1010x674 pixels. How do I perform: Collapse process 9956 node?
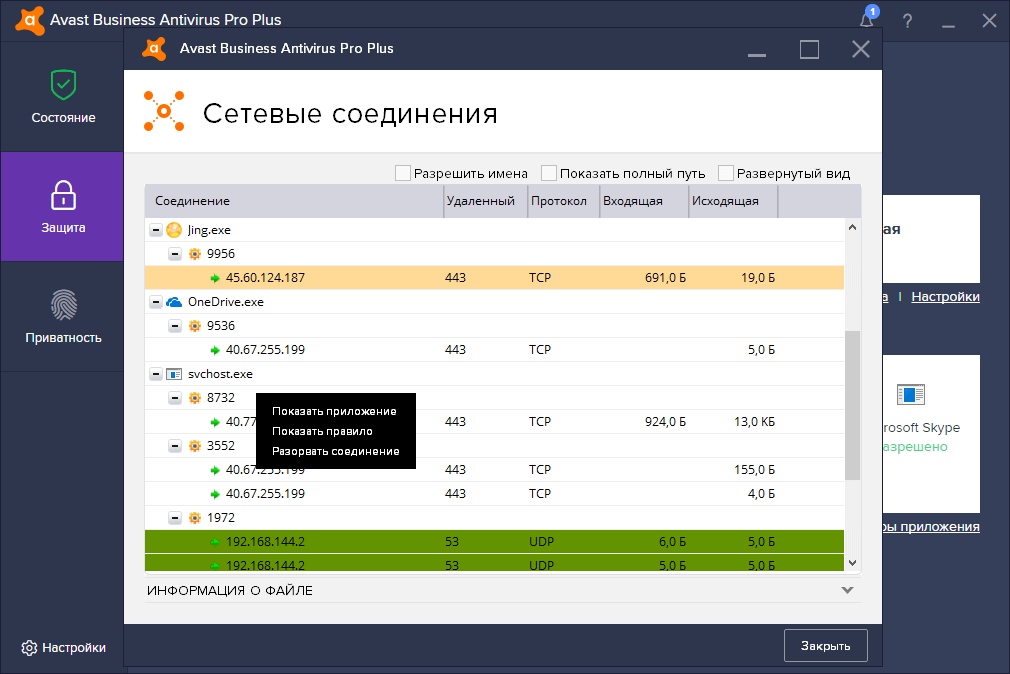(175, 254)
